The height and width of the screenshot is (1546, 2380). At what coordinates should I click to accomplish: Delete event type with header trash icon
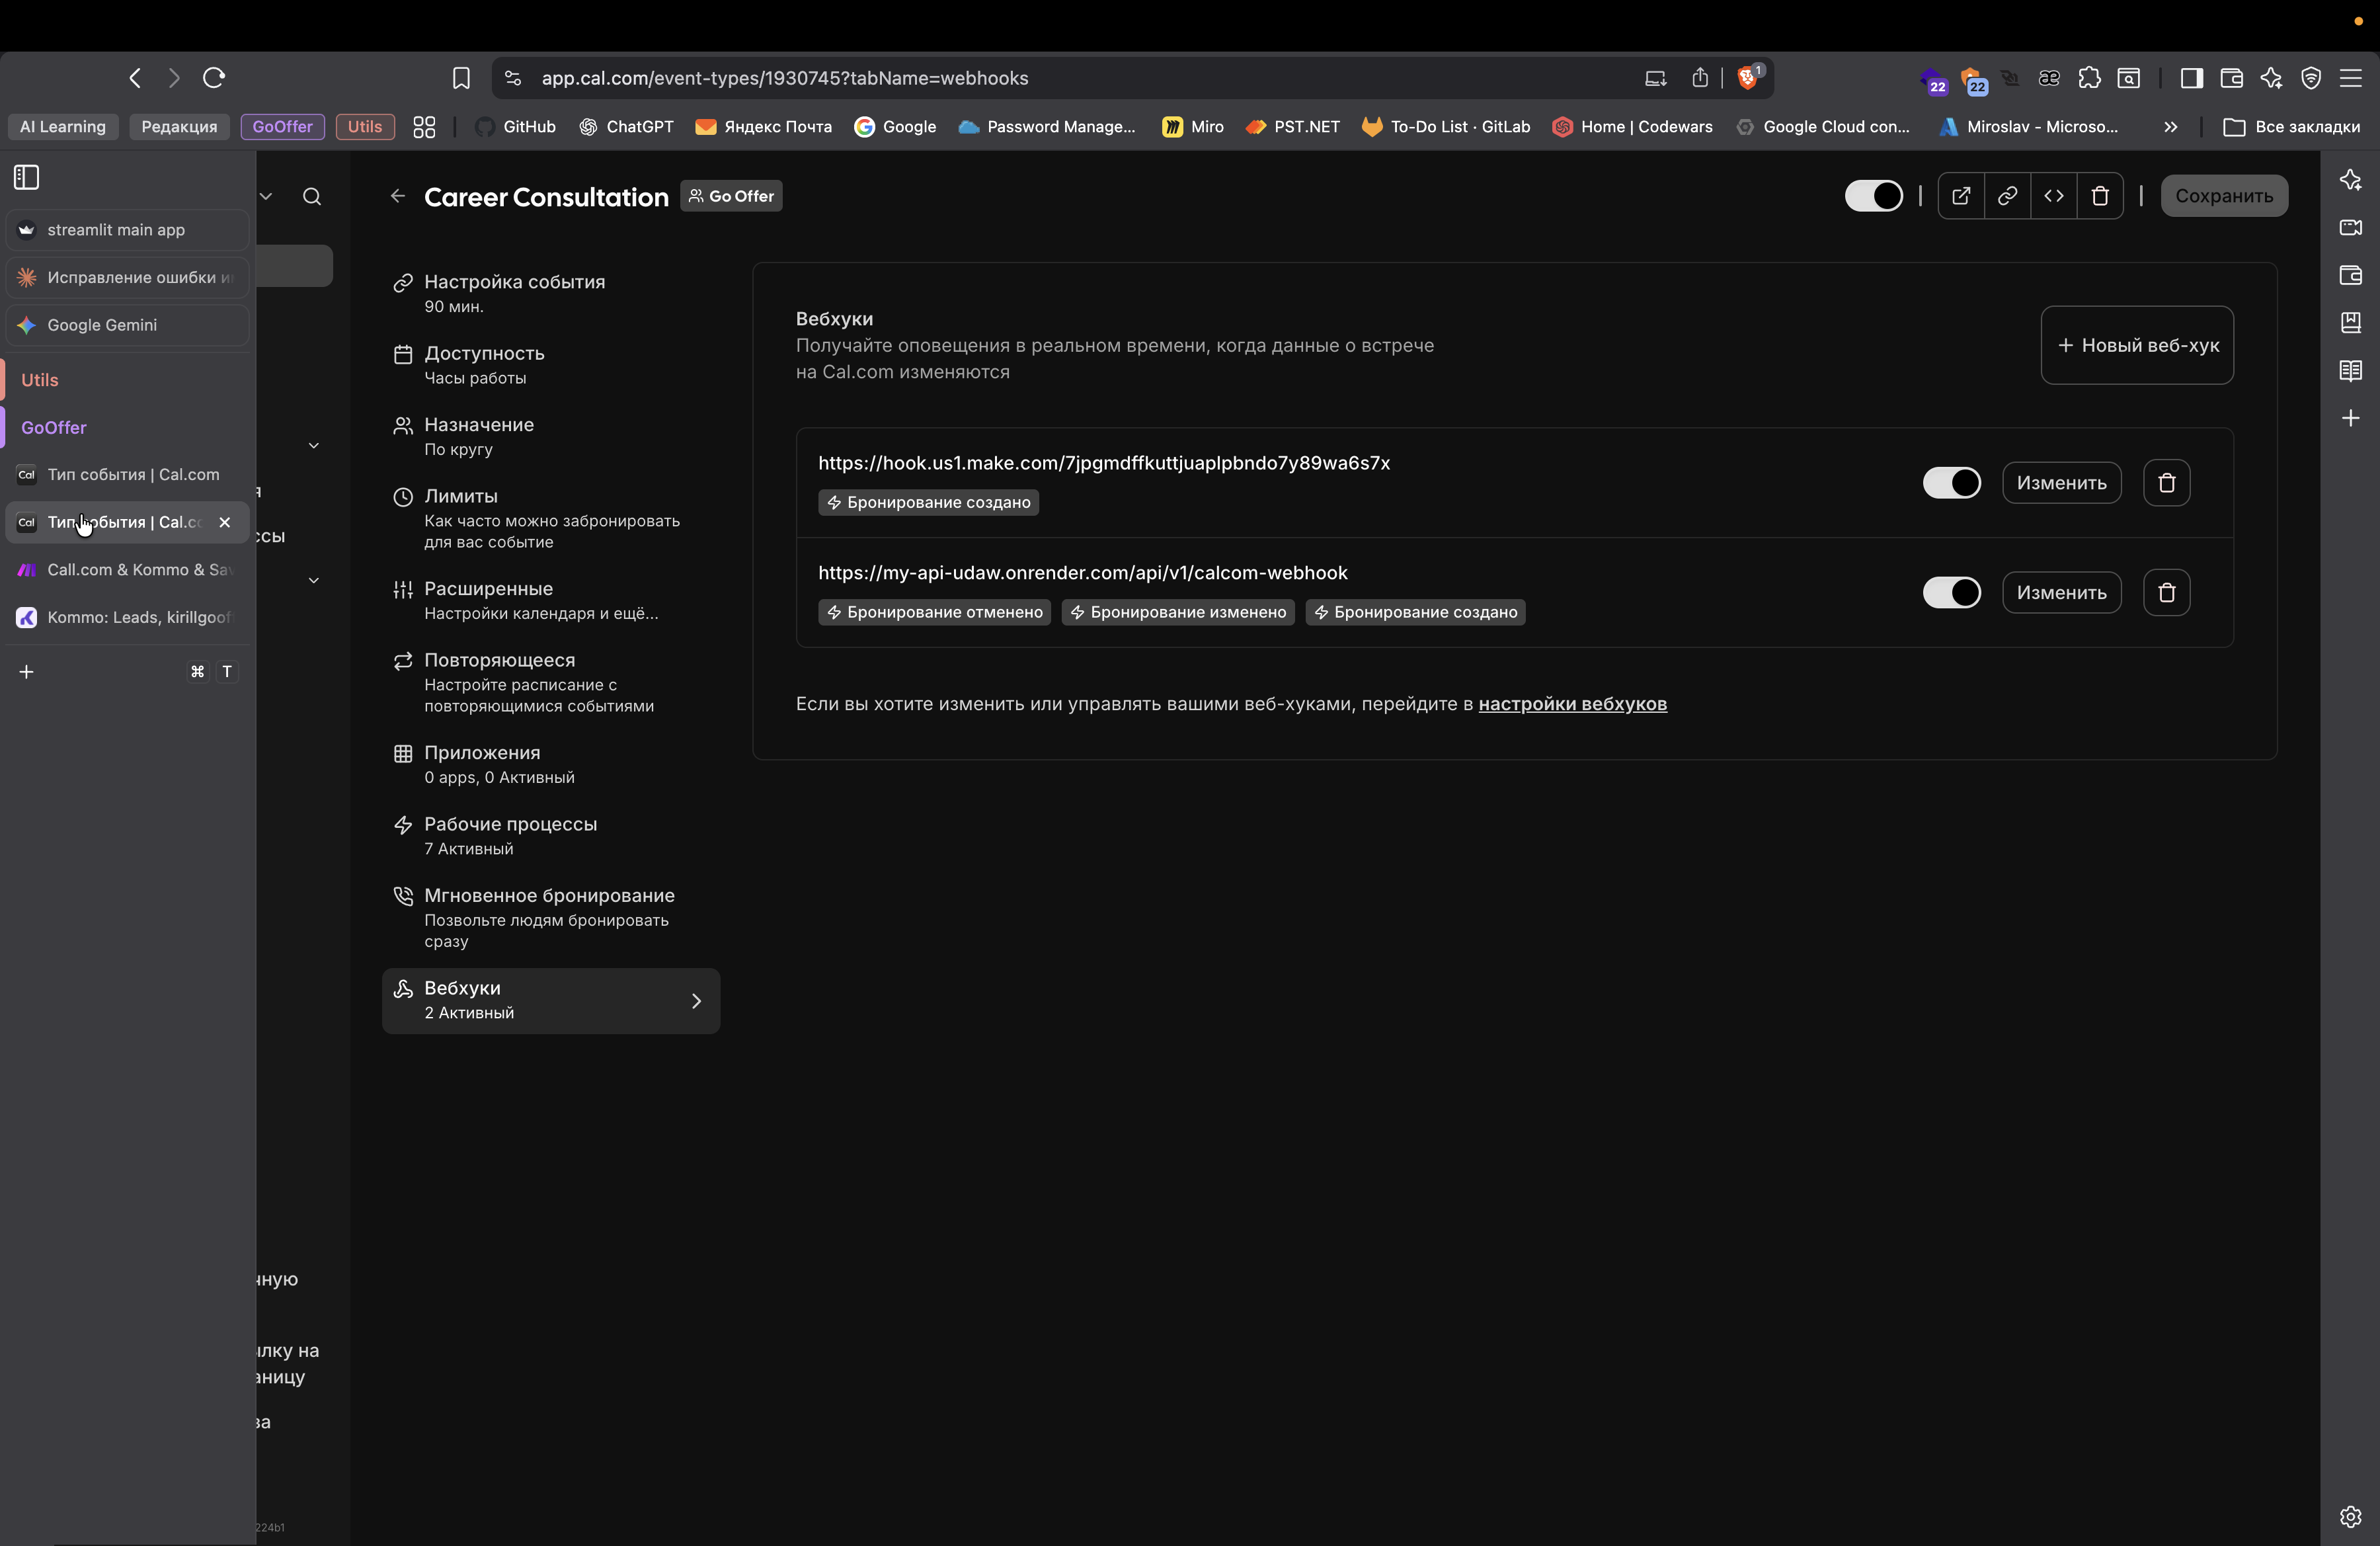2100,196
